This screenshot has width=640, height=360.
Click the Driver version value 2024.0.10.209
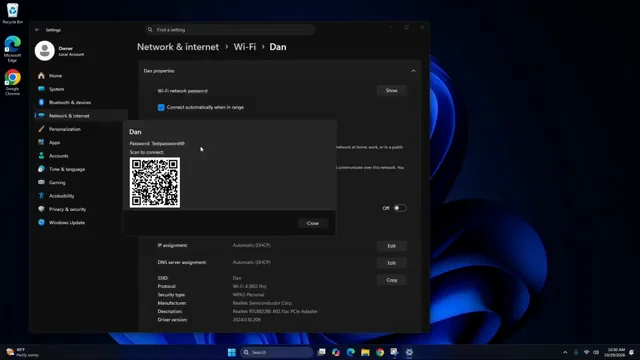(247, 320)
